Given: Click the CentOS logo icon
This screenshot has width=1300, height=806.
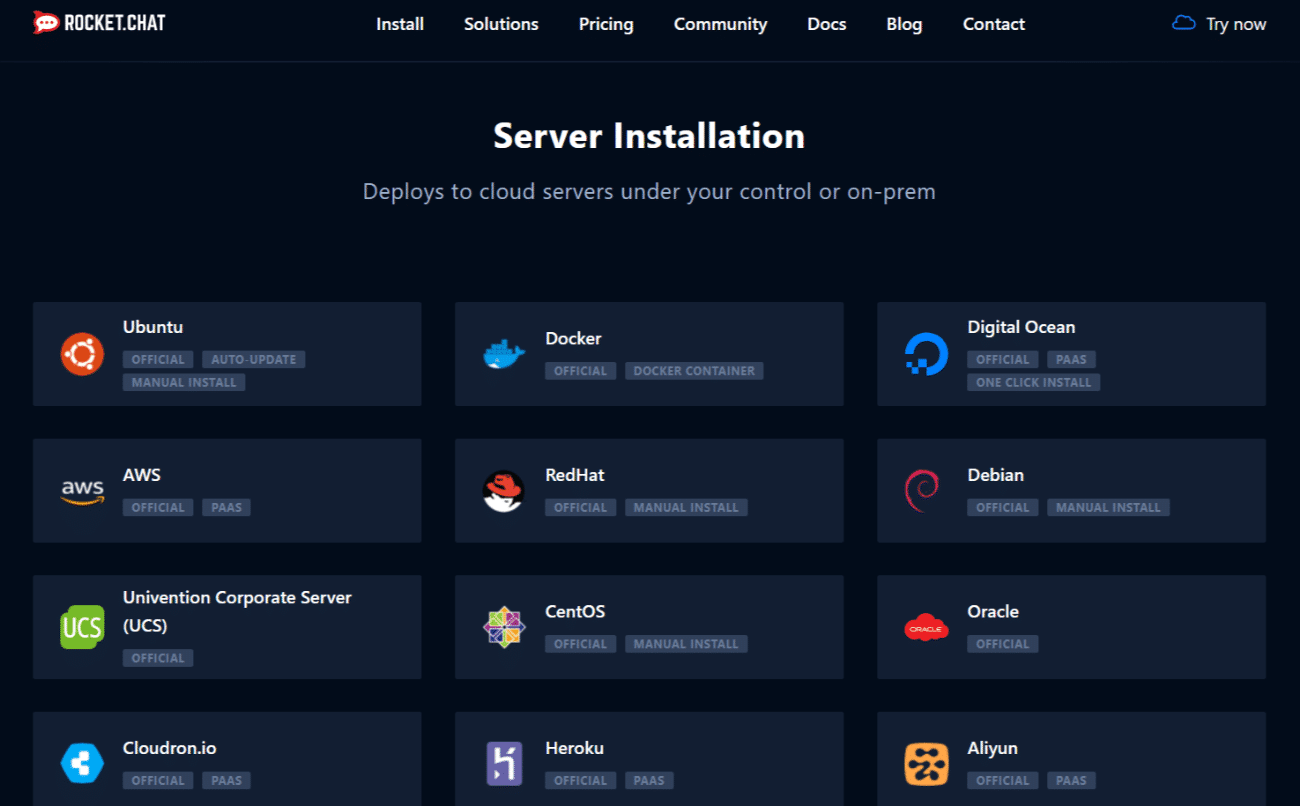Looking at the screenshot, I should (503, 626).
